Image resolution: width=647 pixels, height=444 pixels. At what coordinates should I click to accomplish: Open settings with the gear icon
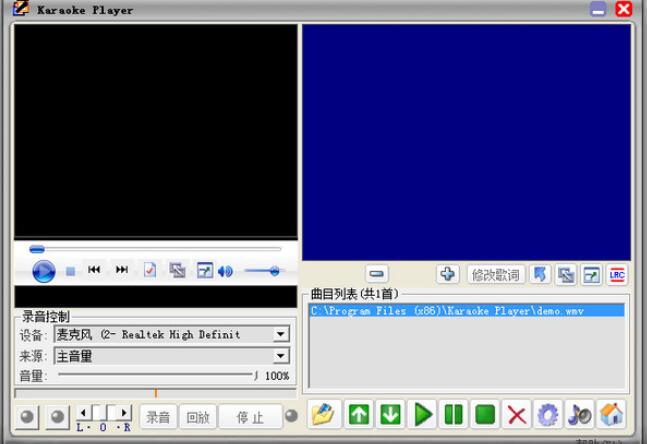tap(547, 414)
